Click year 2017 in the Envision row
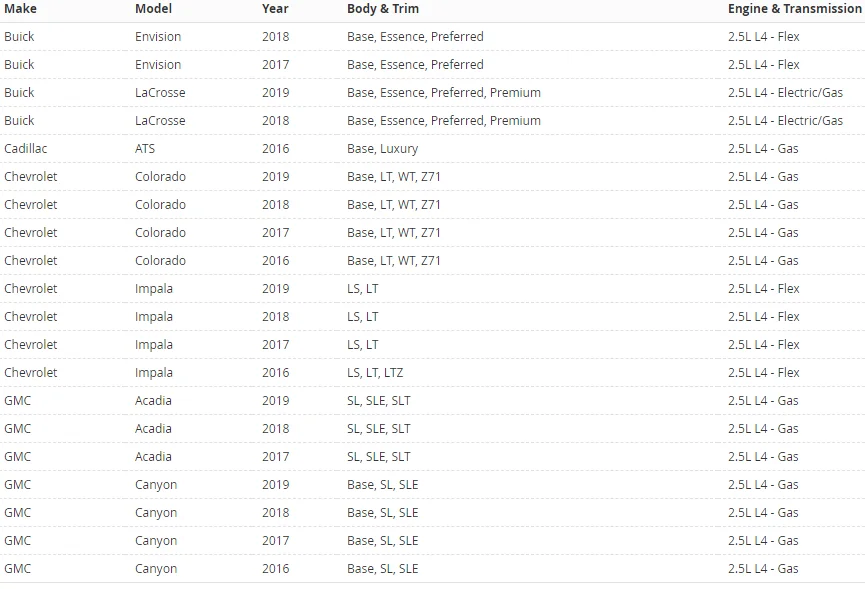This screenshot has width=865, height=589. coord(275,65)
